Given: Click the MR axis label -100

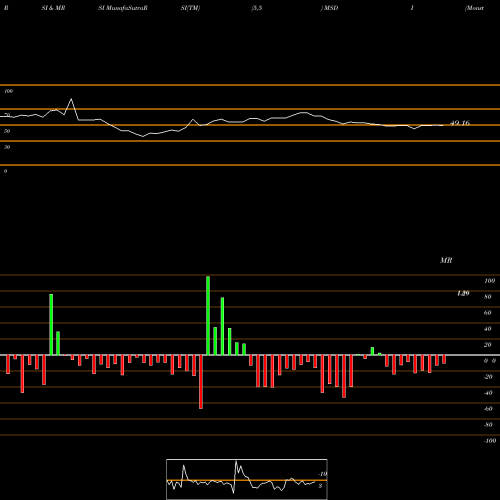Looking at the screenshot, I should click(x=490, y=441).
